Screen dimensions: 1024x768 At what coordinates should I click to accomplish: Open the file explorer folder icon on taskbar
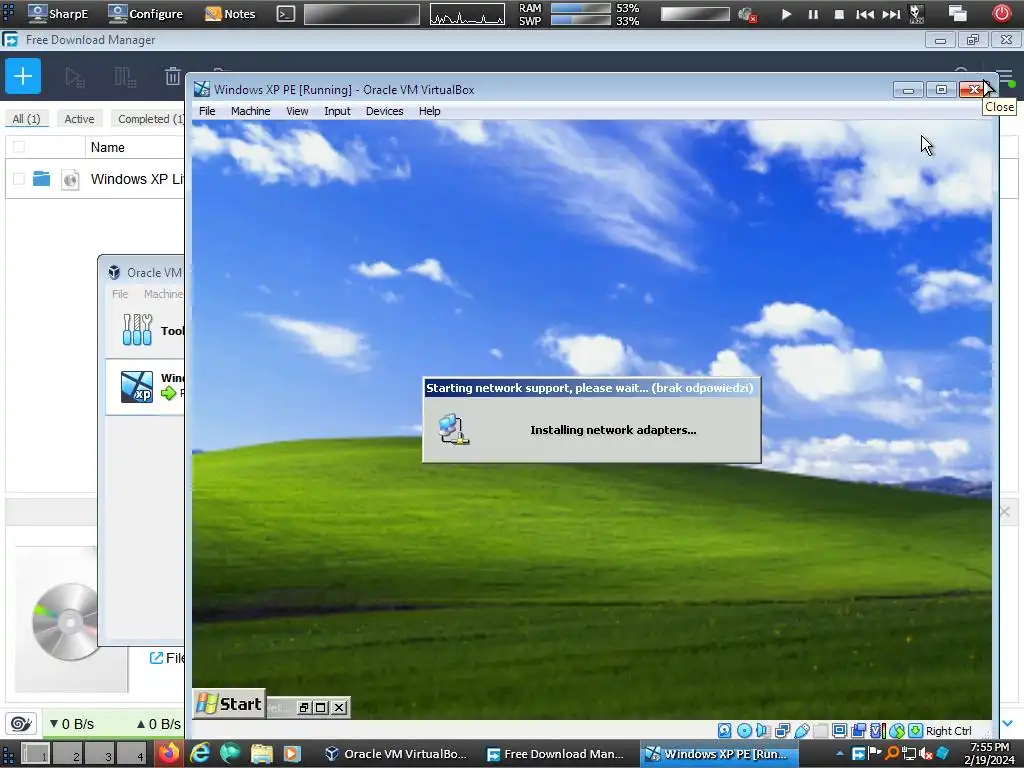(261, 753)
